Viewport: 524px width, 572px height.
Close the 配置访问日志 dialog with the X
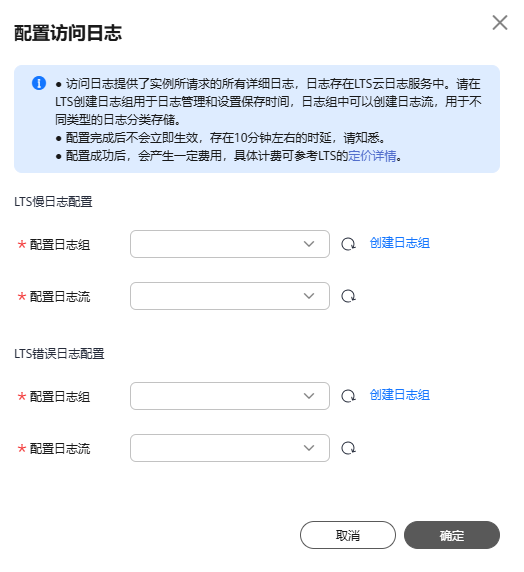pos(500,23)
